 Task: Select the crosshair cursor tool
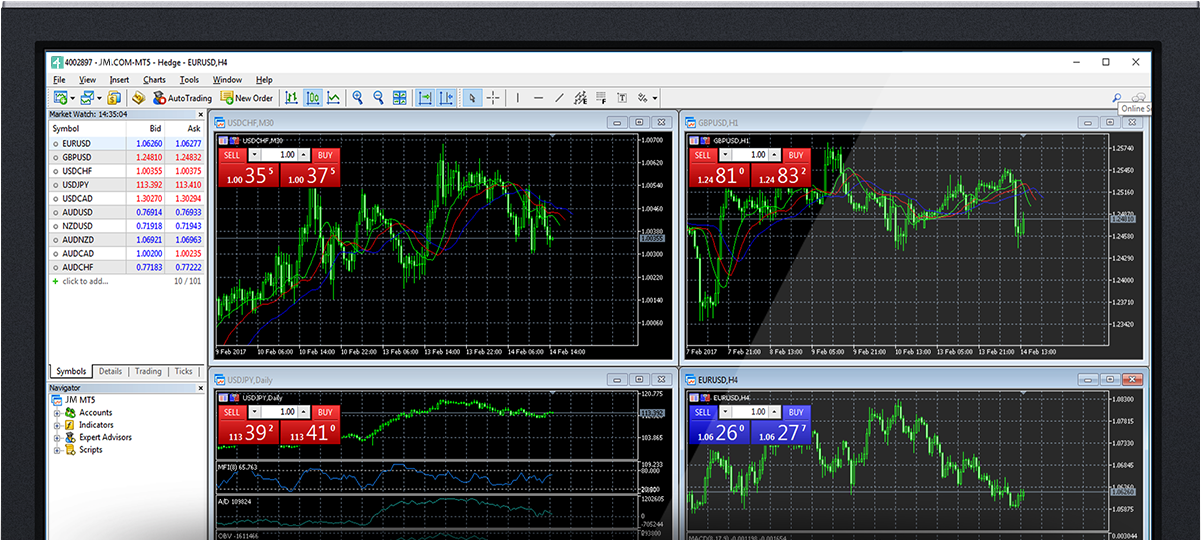click(x=493, y=98)
